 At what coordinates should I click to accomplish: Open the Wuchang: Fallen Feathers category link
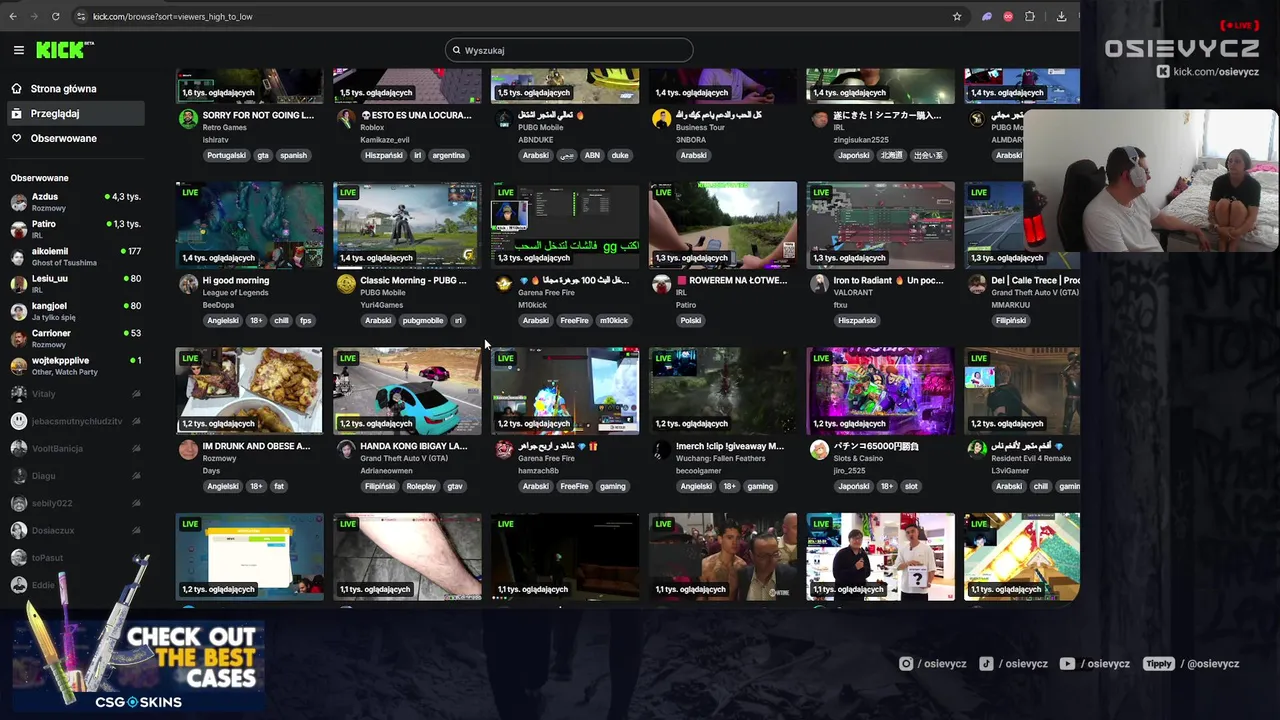pos(720,459)
